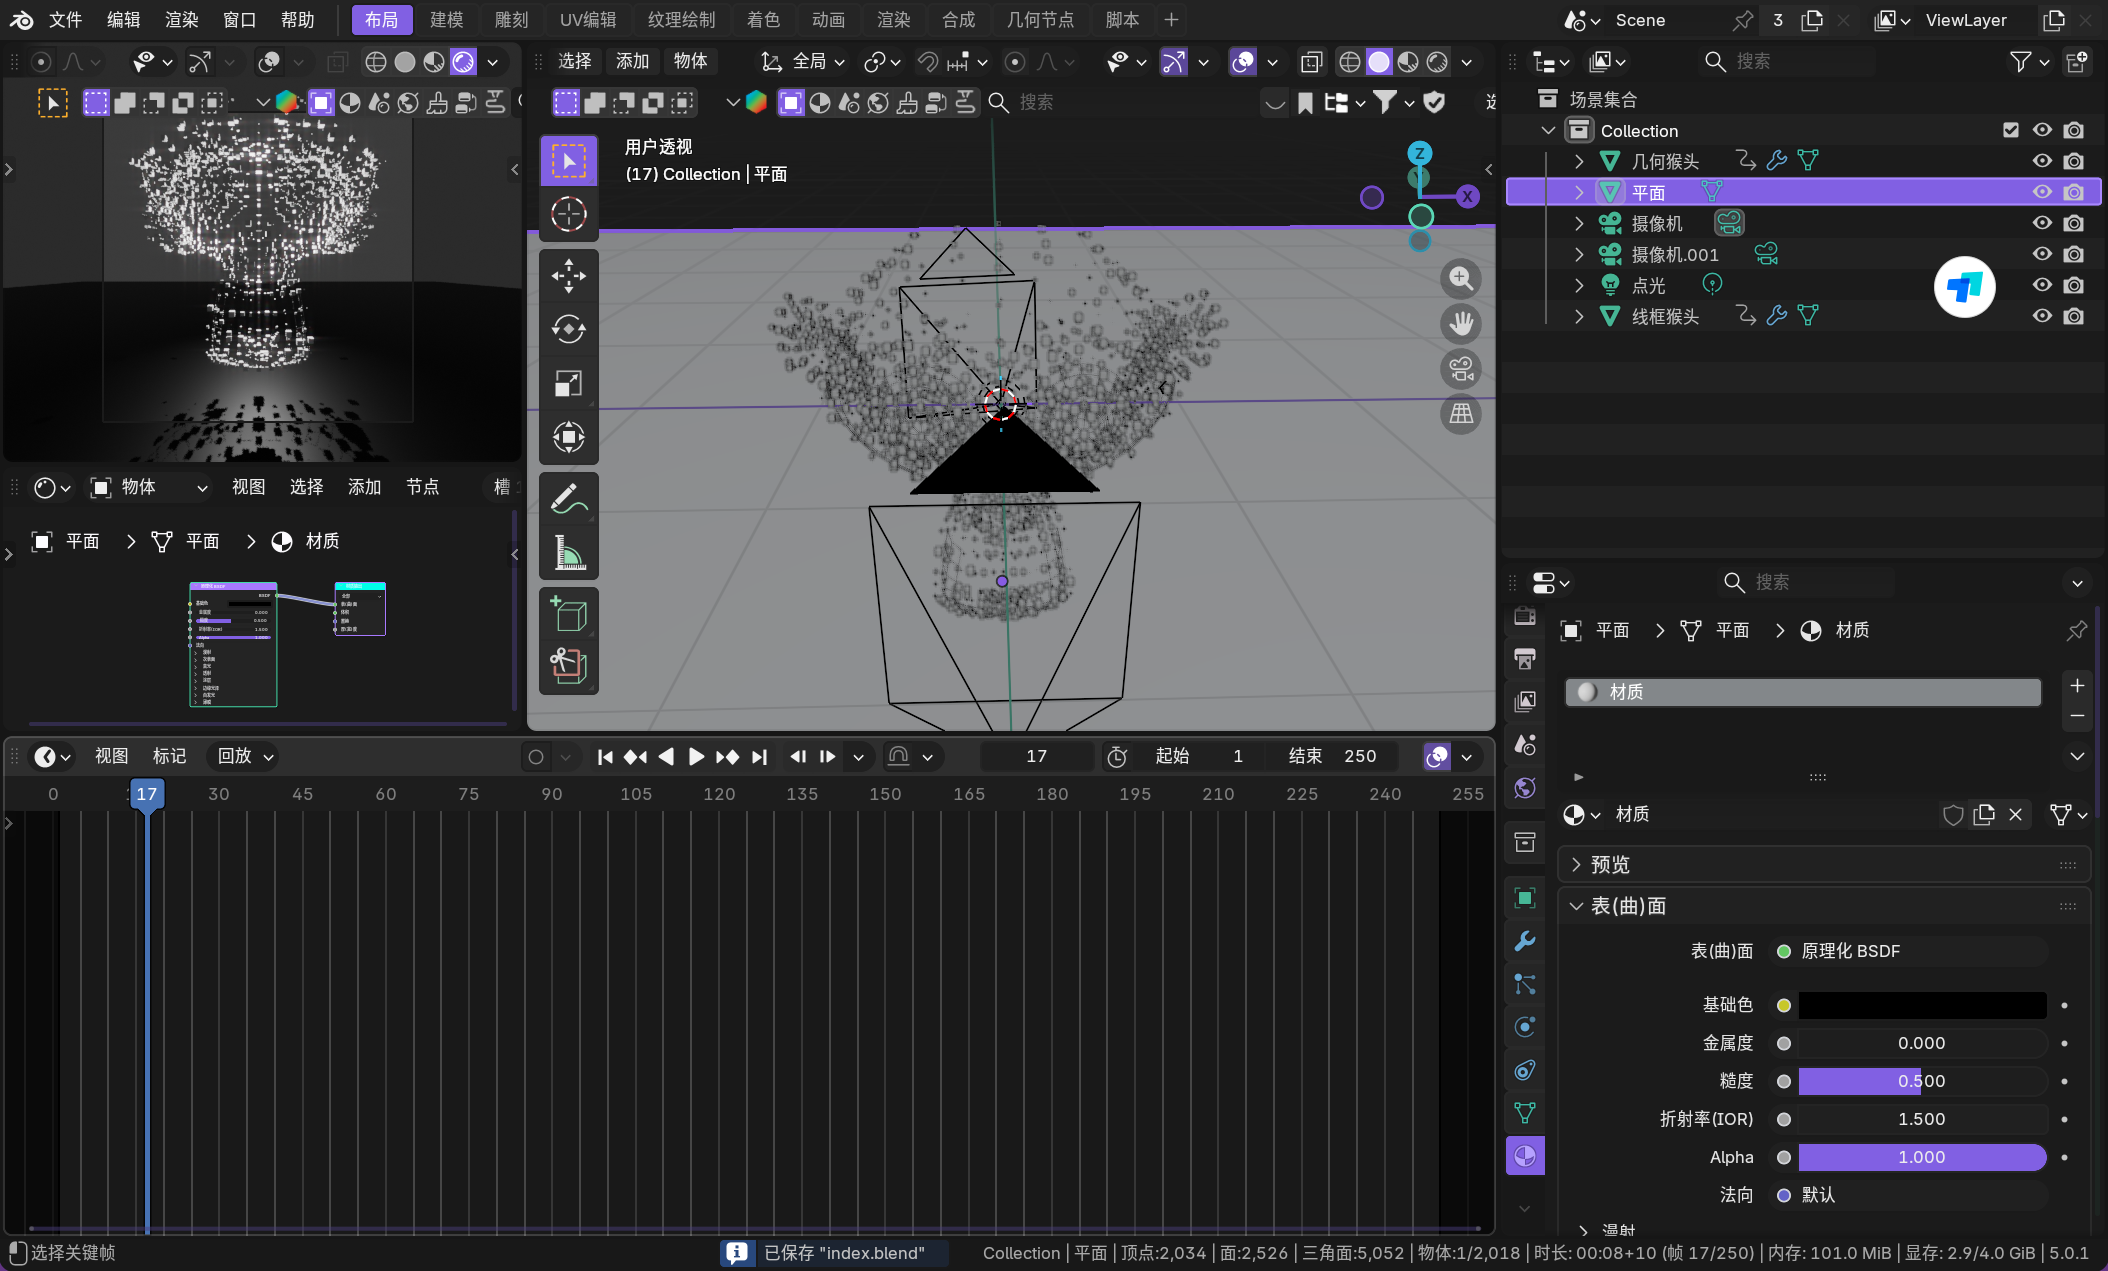The image size is (2108, 1271).
Task: Select the 3D Cursor tool
Action: click(x=568, y=214)
